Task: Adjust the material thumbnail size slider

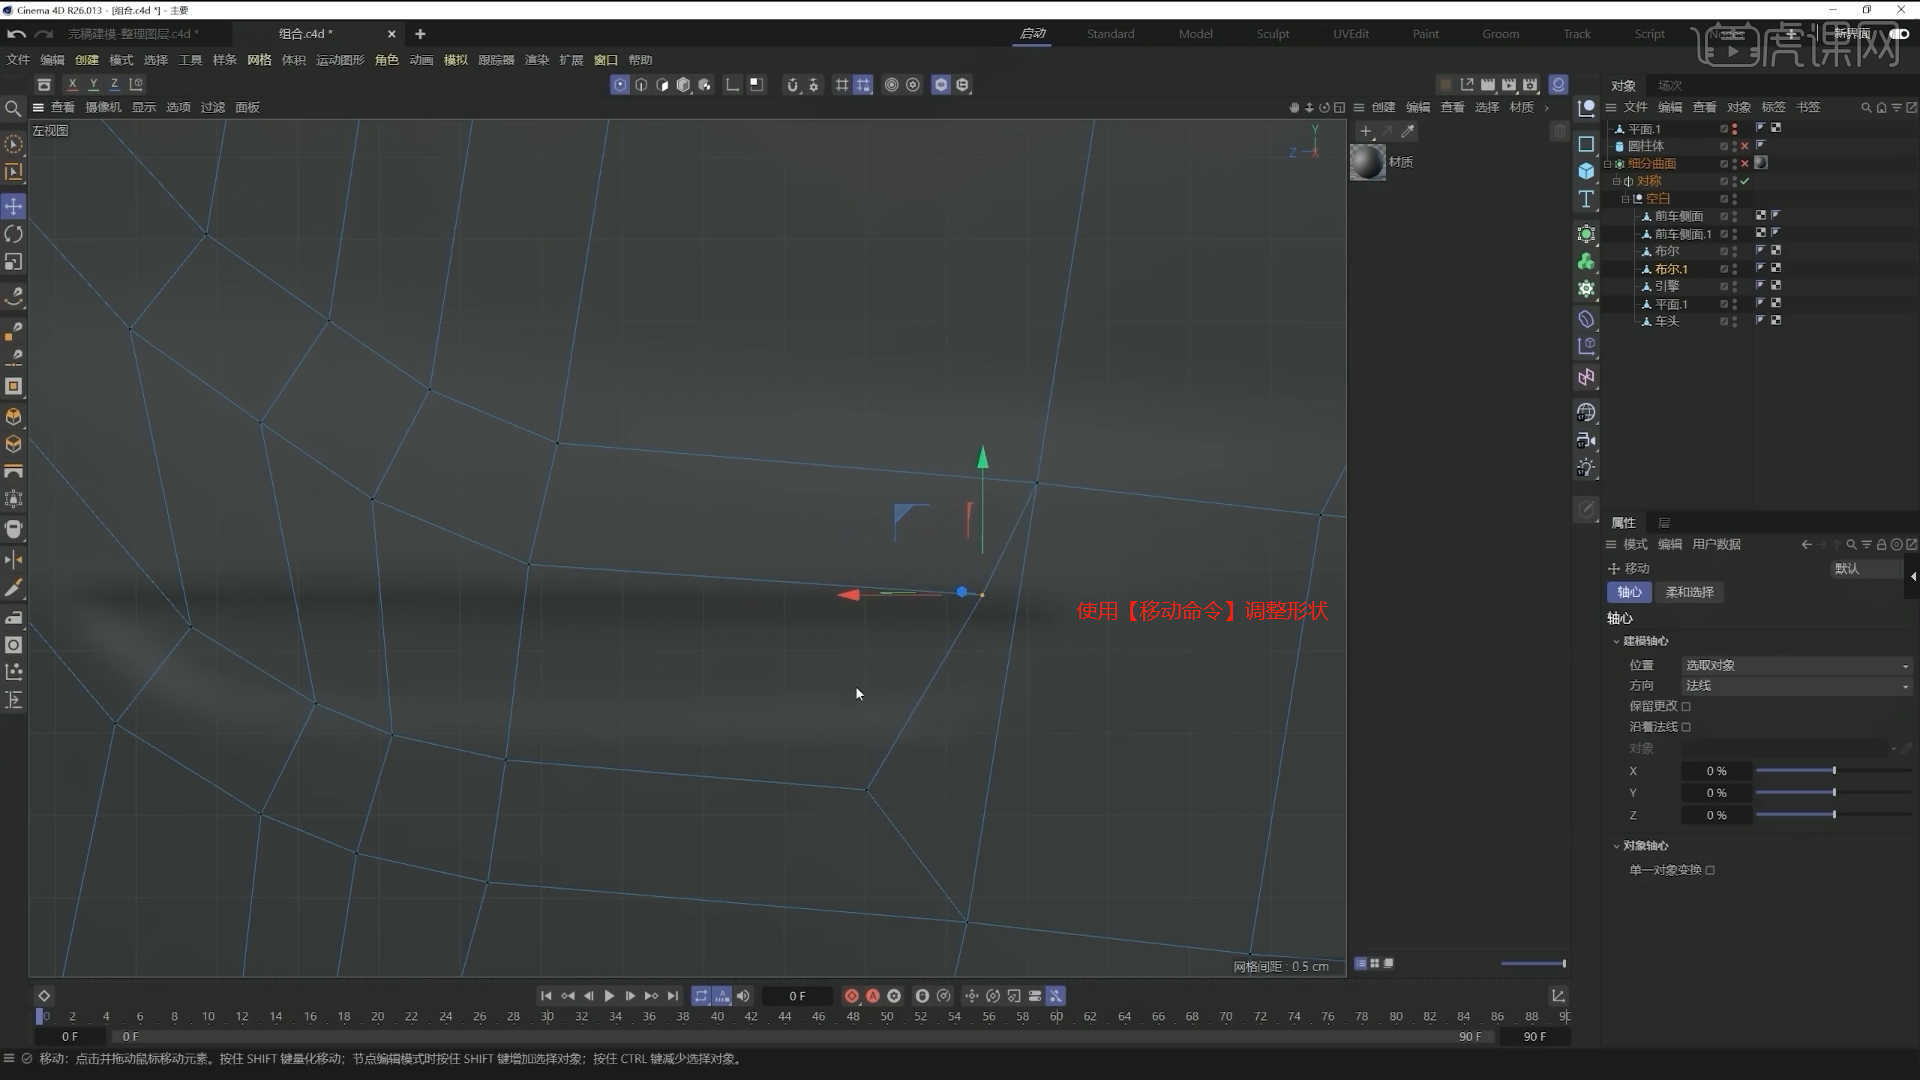Action: 1534,964
